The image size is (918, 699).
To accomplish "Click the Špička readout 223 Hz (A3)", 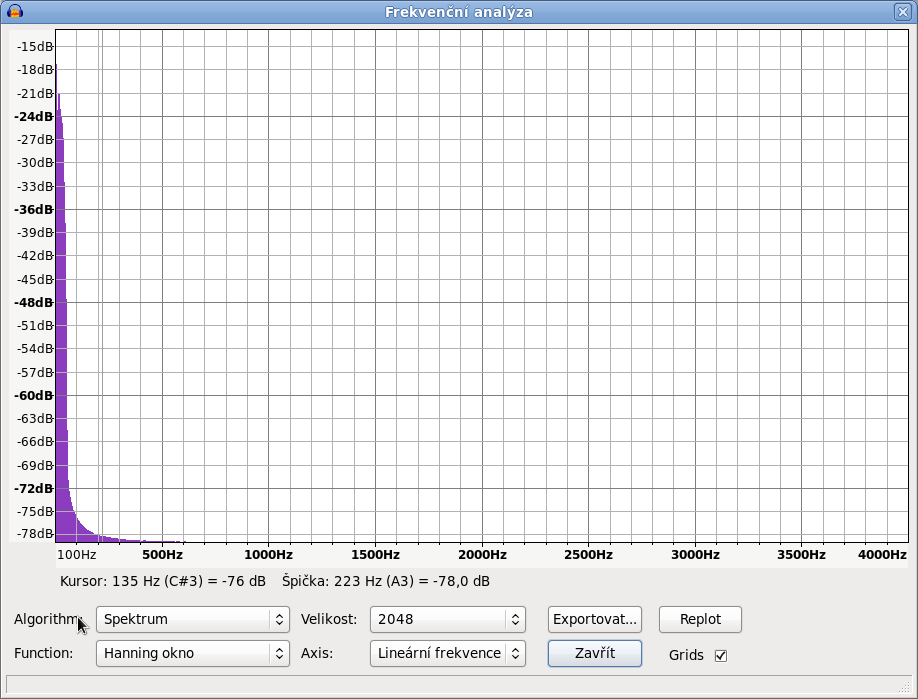I will (x=386, y=581).
